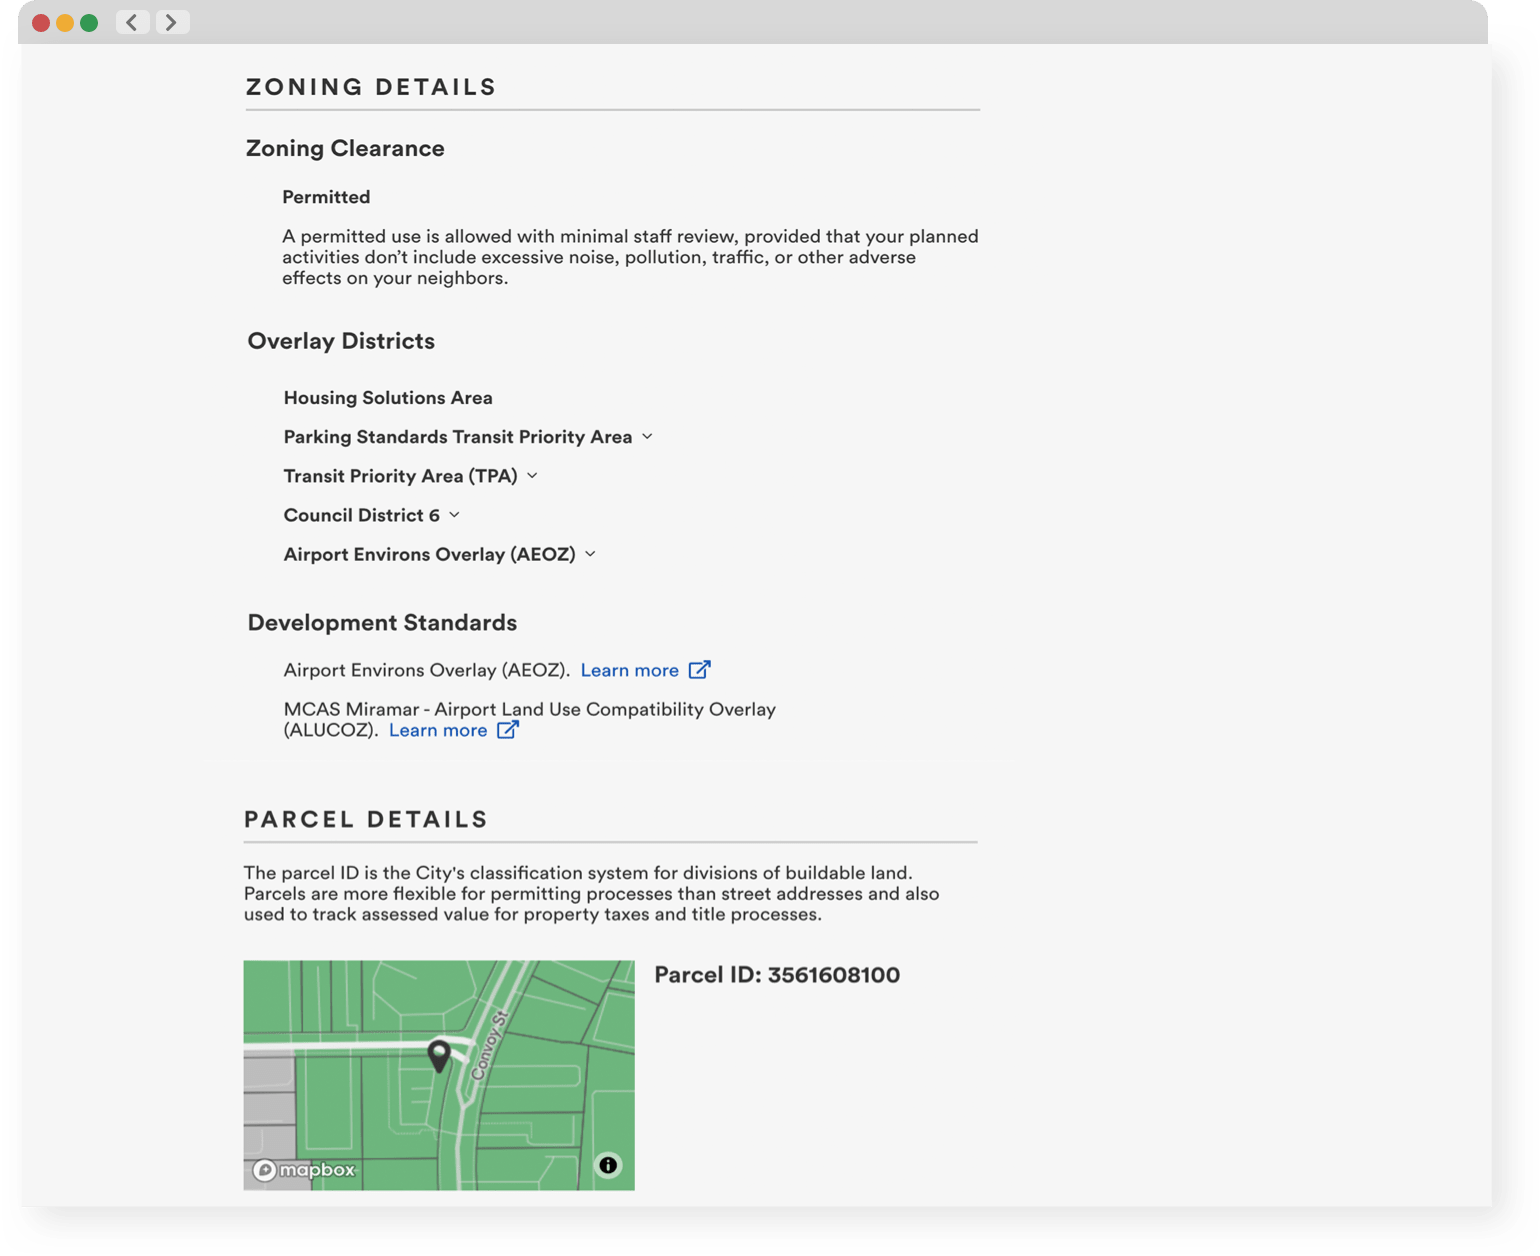Screen dimensions: 1540x1256
Task: Go back with the browser back arrow
Action: click(132, 22)
